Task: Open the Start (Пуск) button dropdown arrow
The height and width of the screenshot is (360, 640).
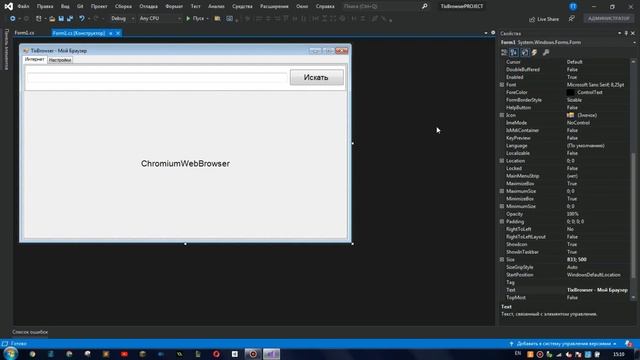Action: (x=207, y=19)
